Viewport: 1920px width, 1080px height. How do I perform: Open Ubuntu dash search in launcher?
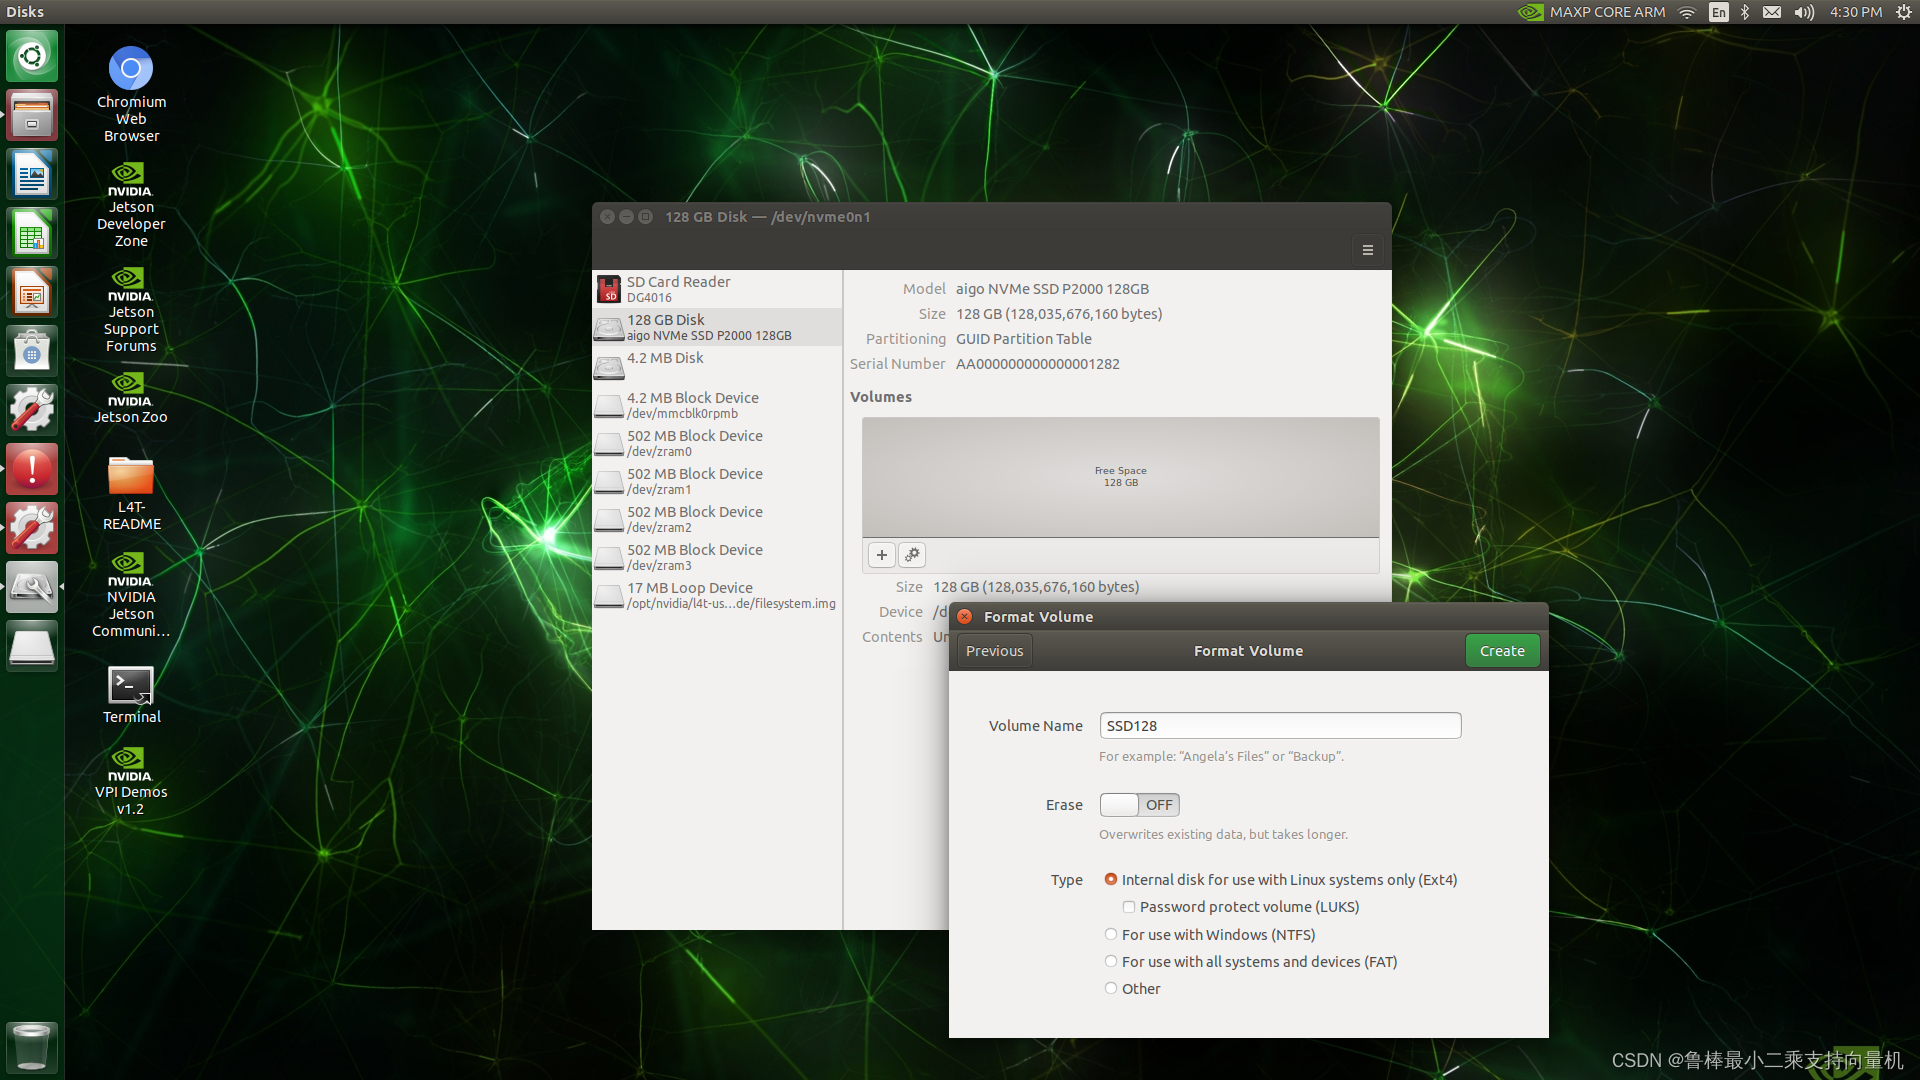(x=32, y=56)
